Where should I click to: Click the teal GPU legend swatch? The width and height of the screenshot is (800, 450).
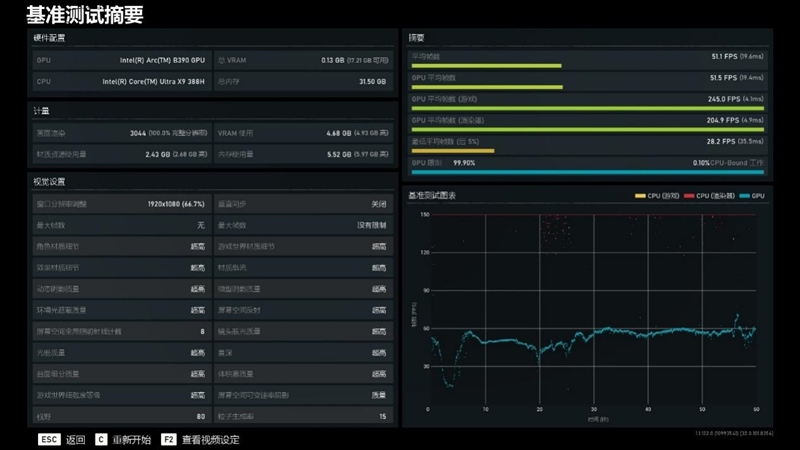point(744,196)
